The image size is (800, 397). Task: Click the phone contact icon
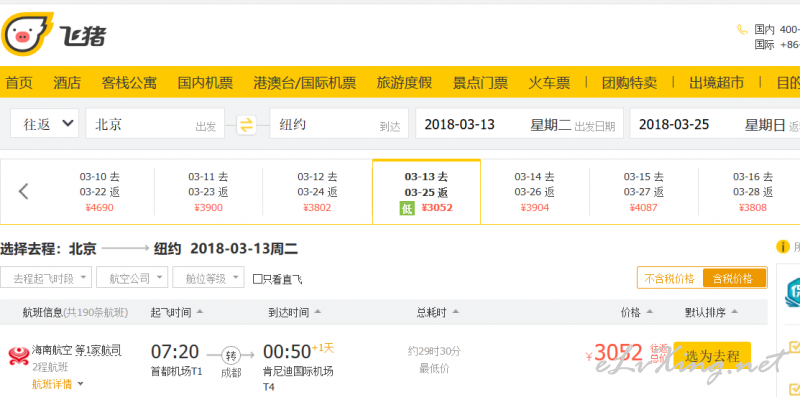pos(742,30)
